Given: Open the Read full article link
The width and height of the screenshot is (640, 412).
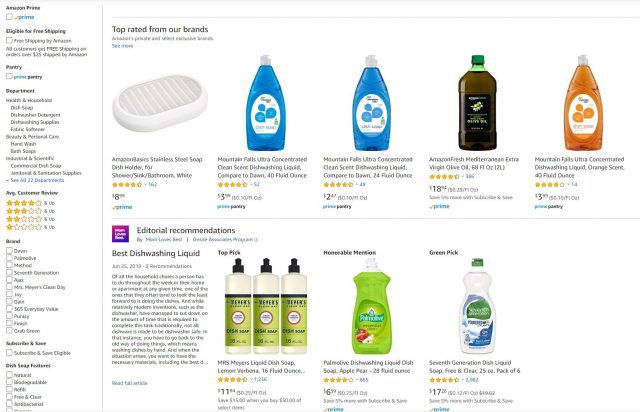Looking at the screenshot, I should pos(130,383).
